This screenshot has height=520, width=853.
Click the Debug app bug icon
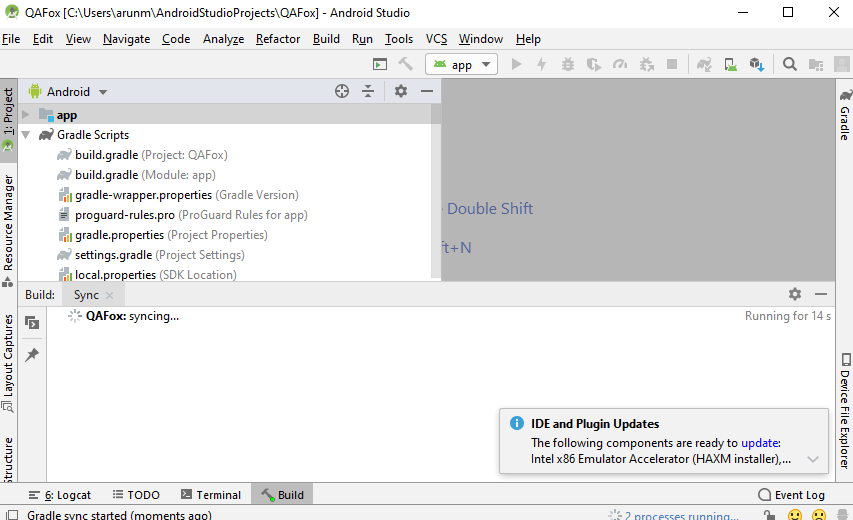tap(568, 64)
